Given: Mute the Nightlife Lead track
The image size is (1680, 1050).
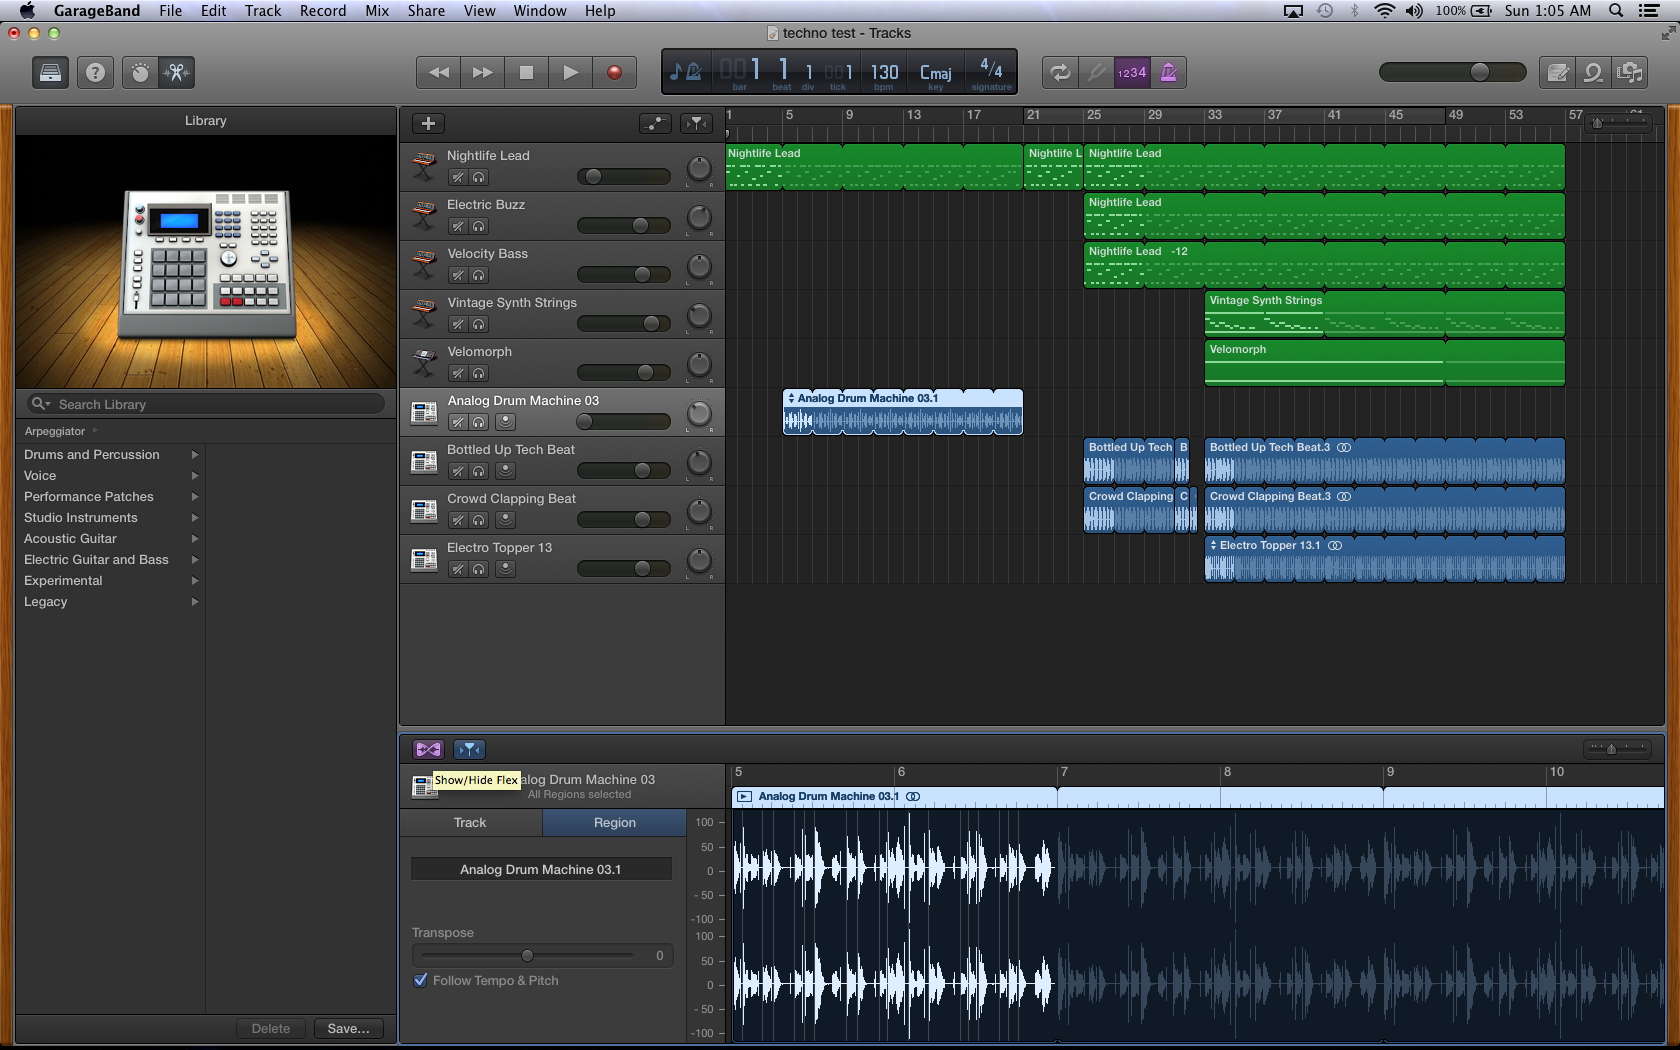Looking at the screenshot, I should coord(457,177).
